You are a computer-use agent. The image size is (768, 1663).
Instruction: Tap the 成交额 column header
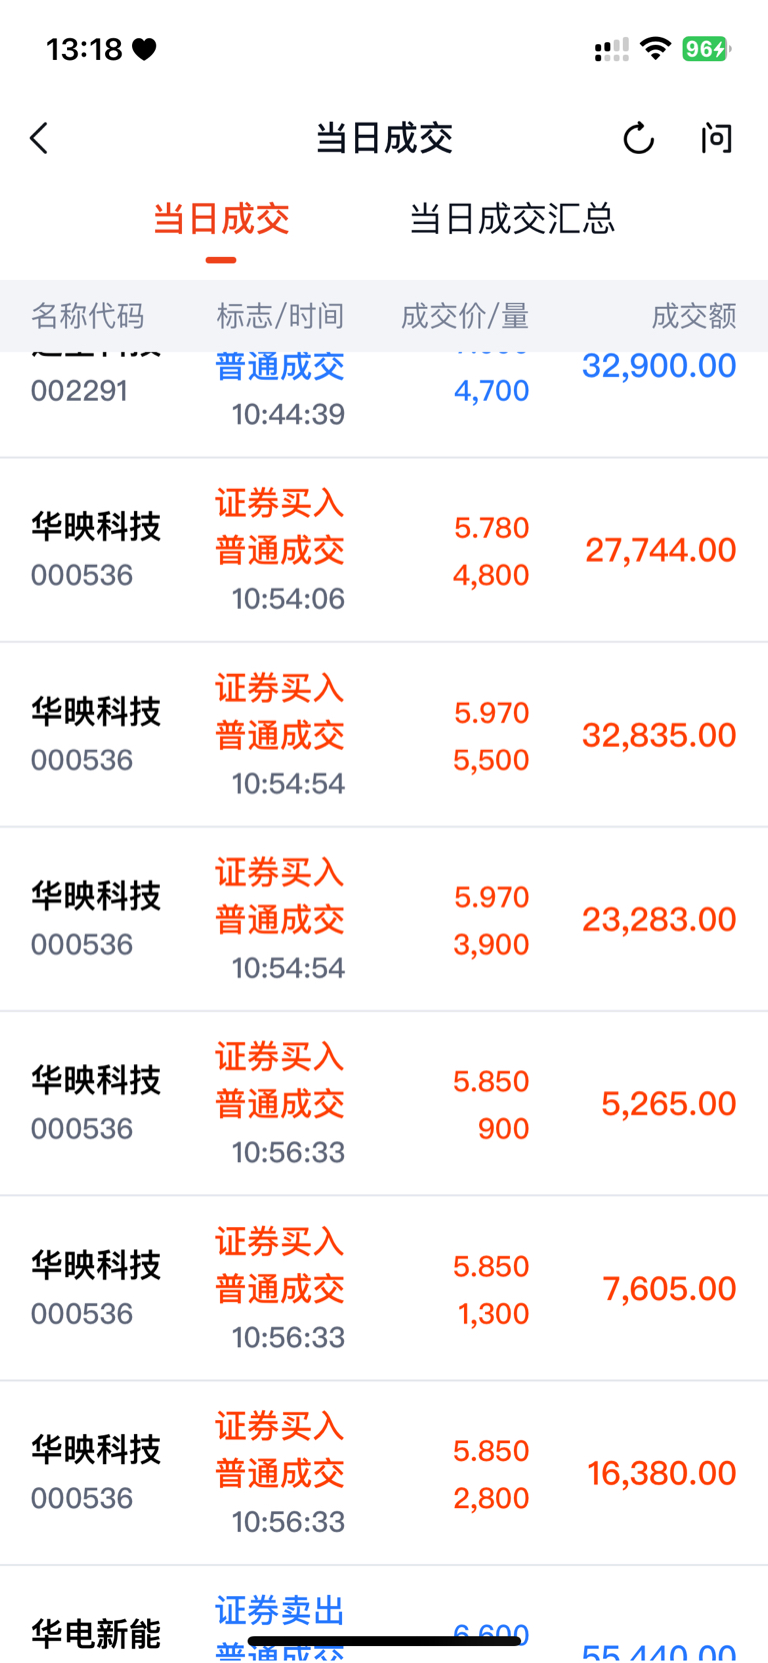tap(694, 316)
